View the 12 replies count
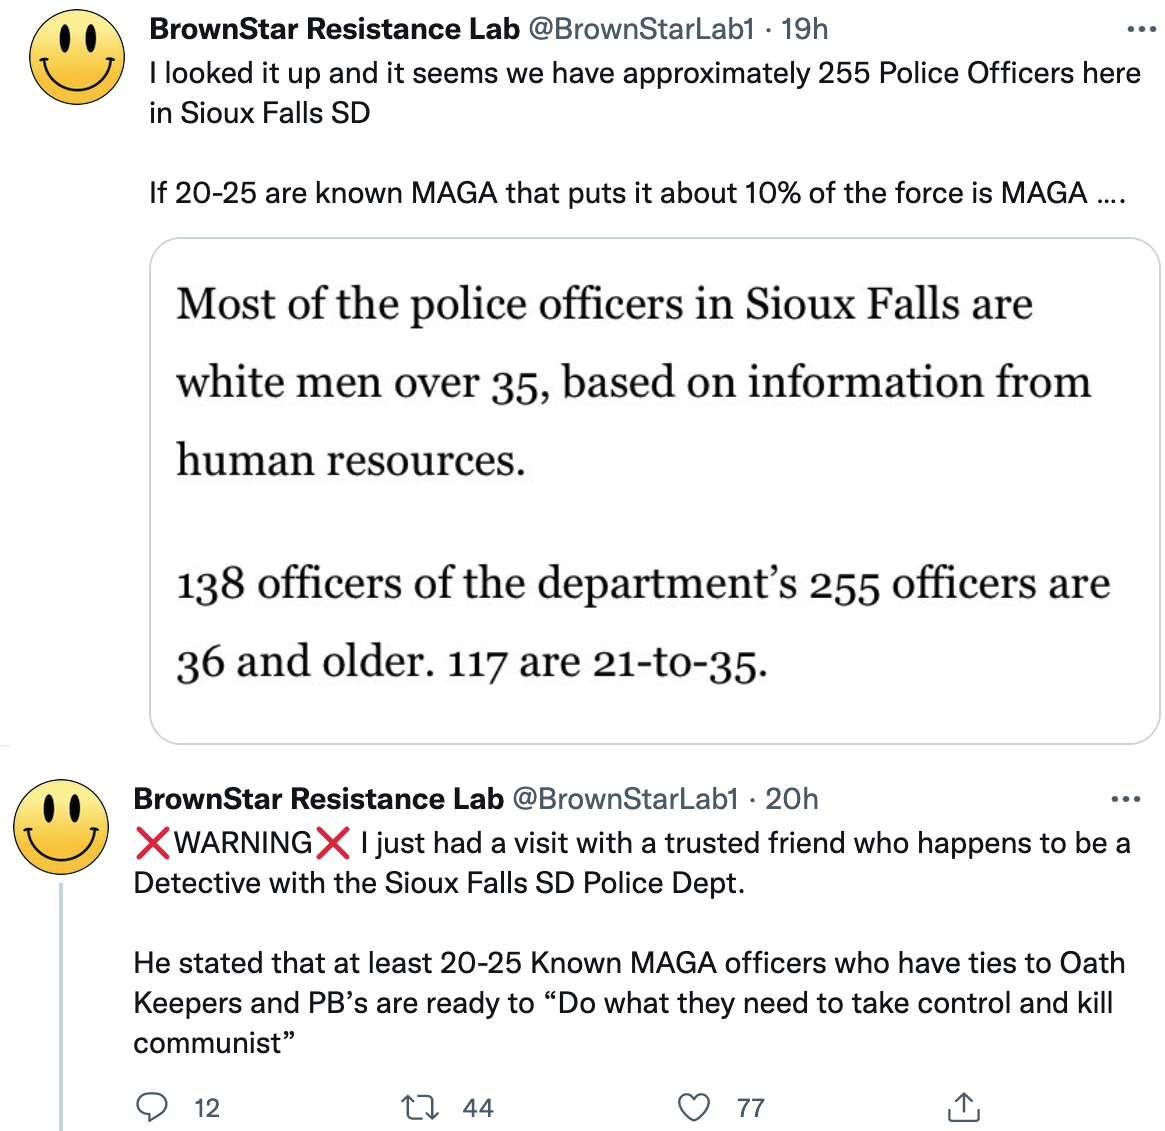 [207, 1108]
